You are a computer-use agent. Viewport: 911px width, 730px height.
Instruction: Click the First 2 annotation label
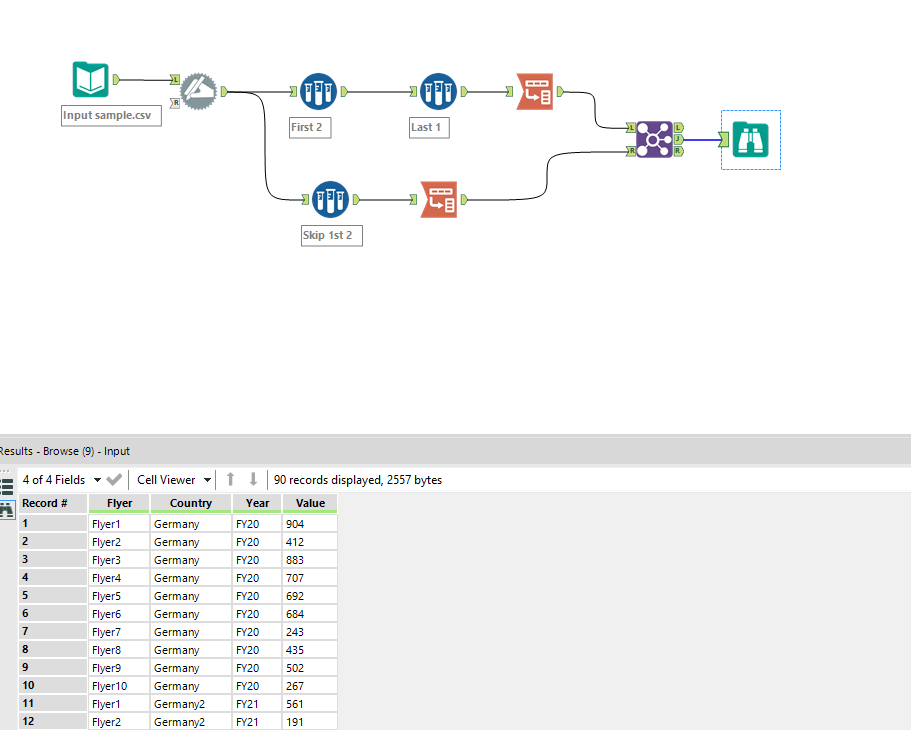click(310, 127)
